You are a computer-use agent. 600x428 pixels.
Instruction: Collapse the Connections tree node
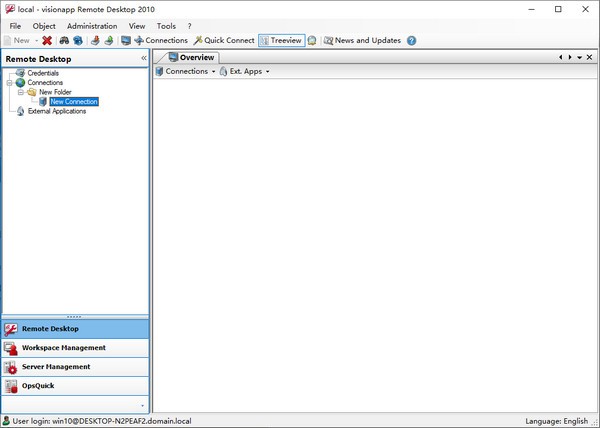[9, 83]
